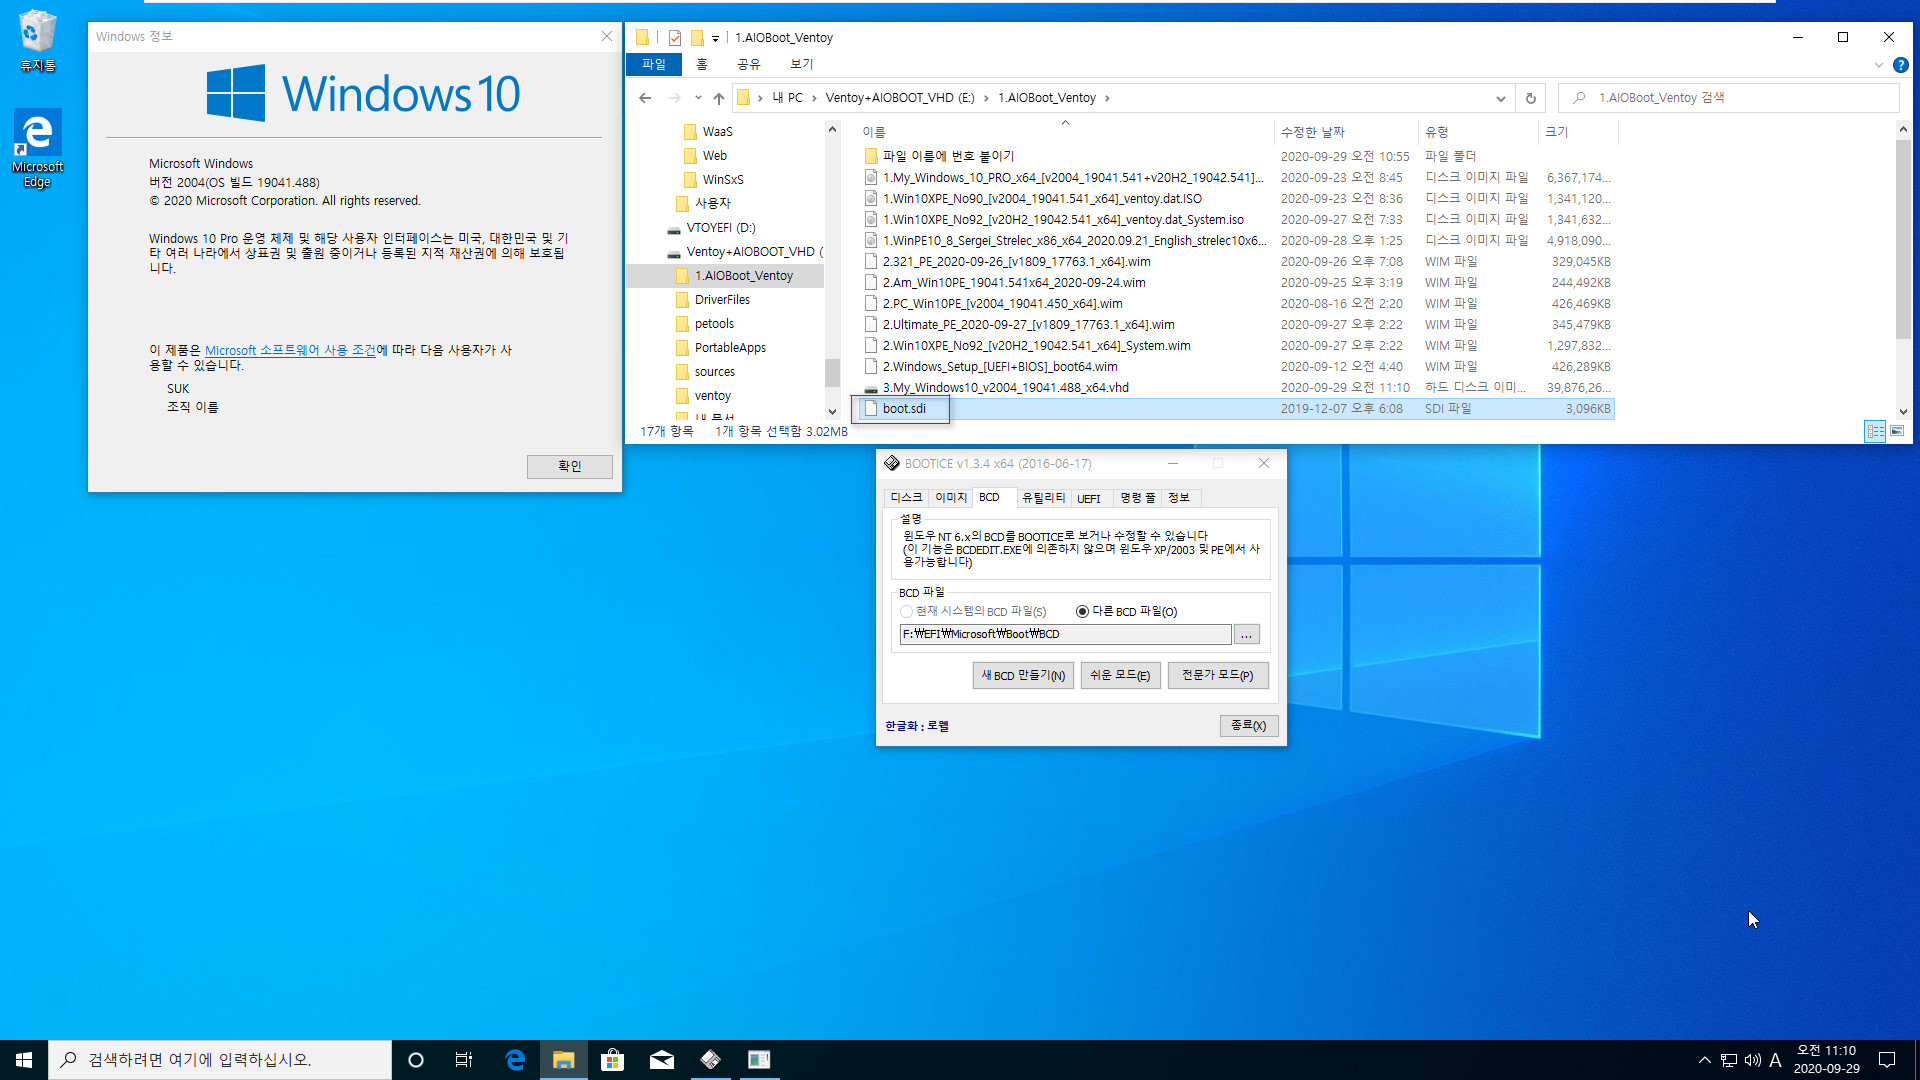Screen dimensions: 1920x1080
Task: Open network status tray icon
Action: (1728, 1060)
